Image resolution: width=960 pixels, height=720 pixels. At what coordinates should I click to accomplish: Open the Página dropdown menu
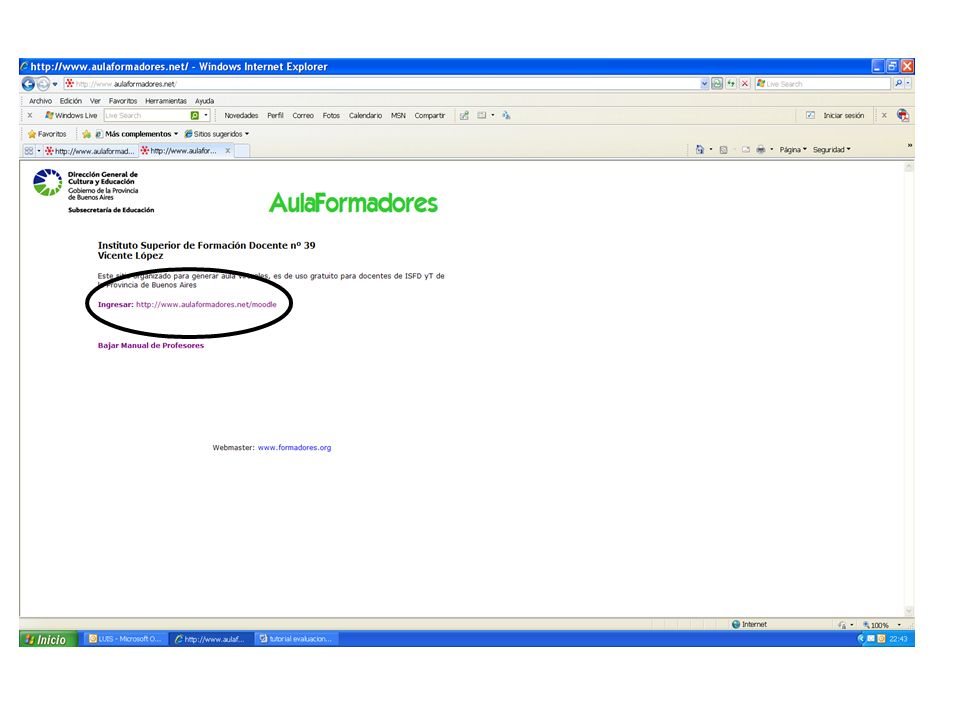(x=793, y=149)
